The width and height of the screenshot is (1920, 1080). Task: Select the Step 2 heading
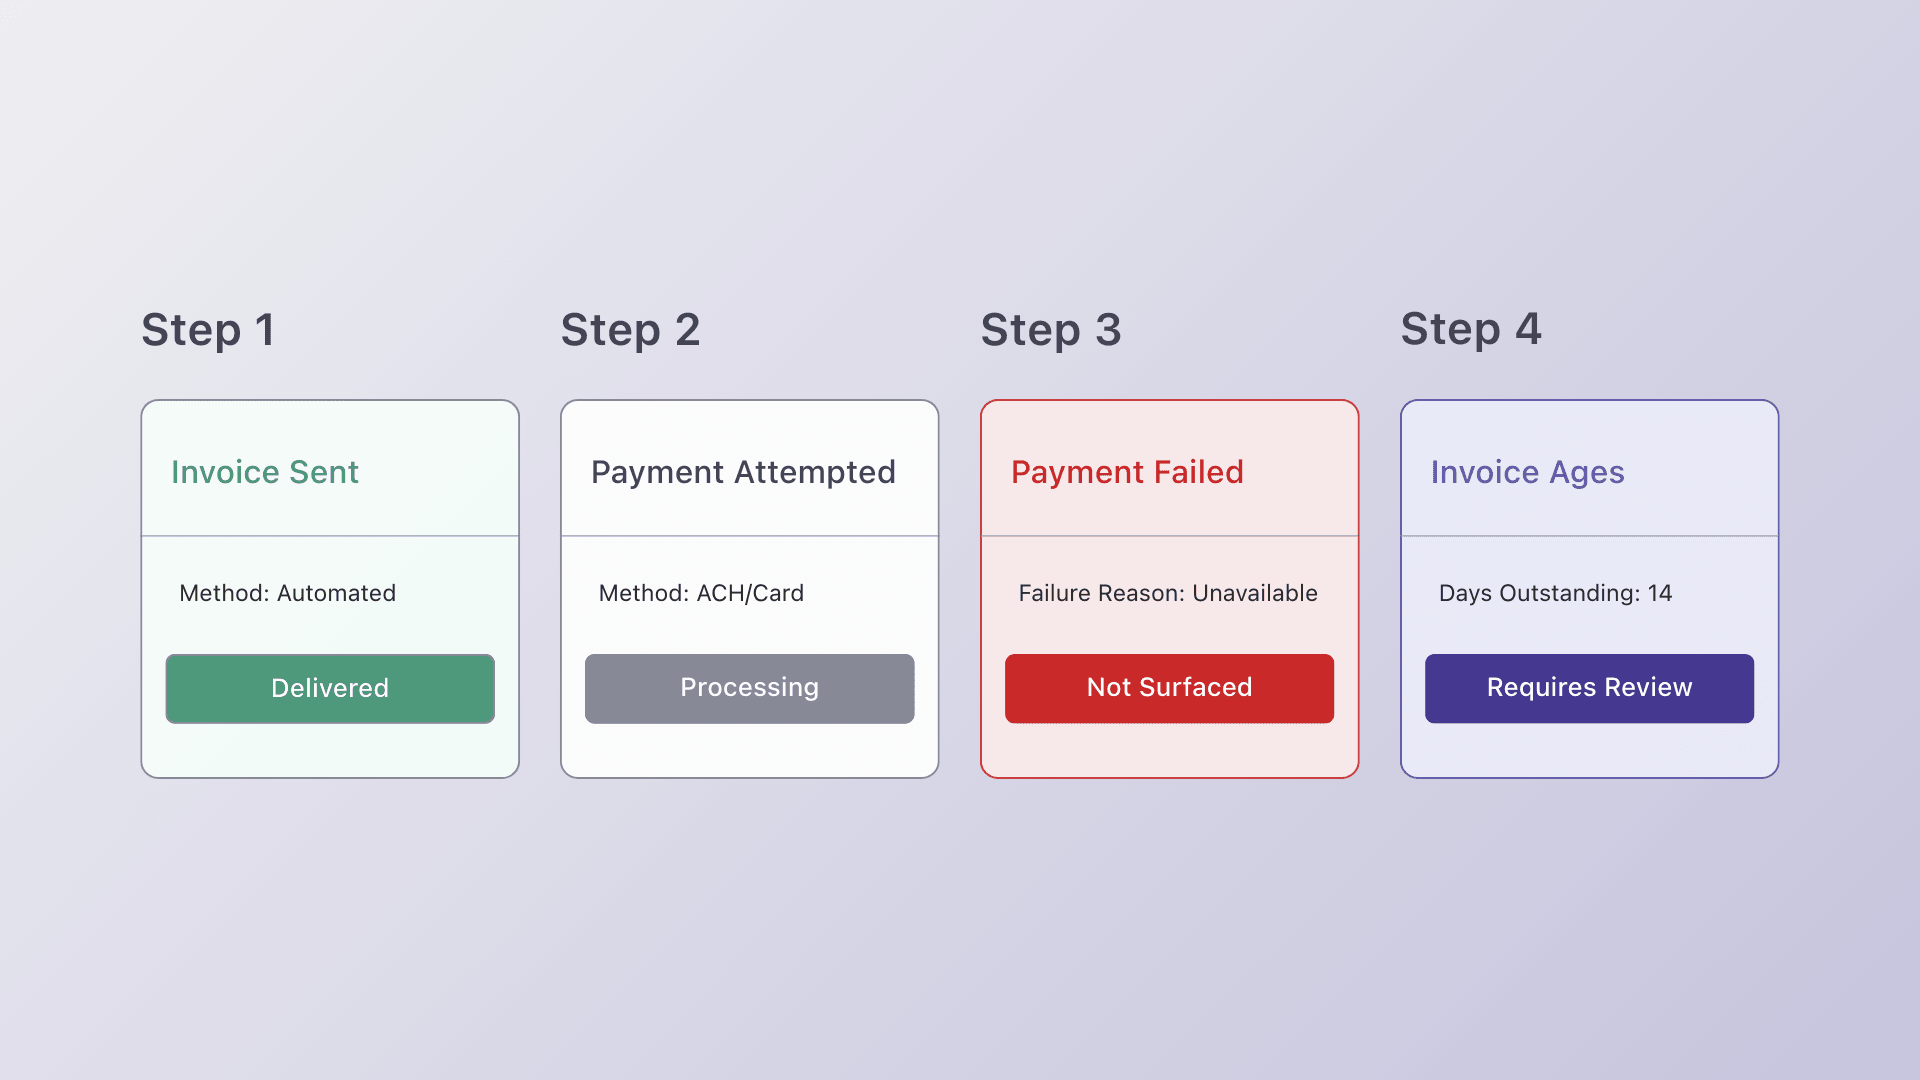(630, 330)
